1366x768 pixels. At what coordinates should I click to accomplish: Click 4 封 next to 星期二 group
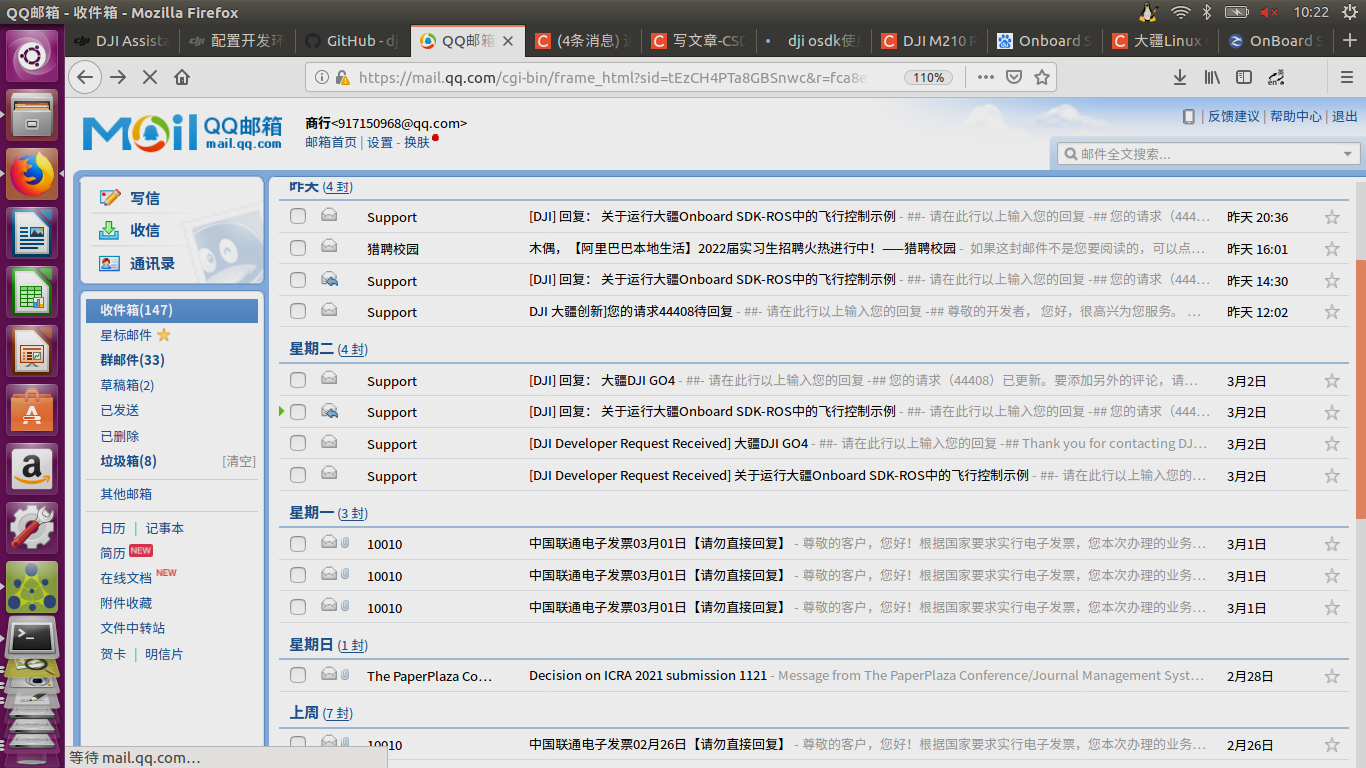pos(353,350)
